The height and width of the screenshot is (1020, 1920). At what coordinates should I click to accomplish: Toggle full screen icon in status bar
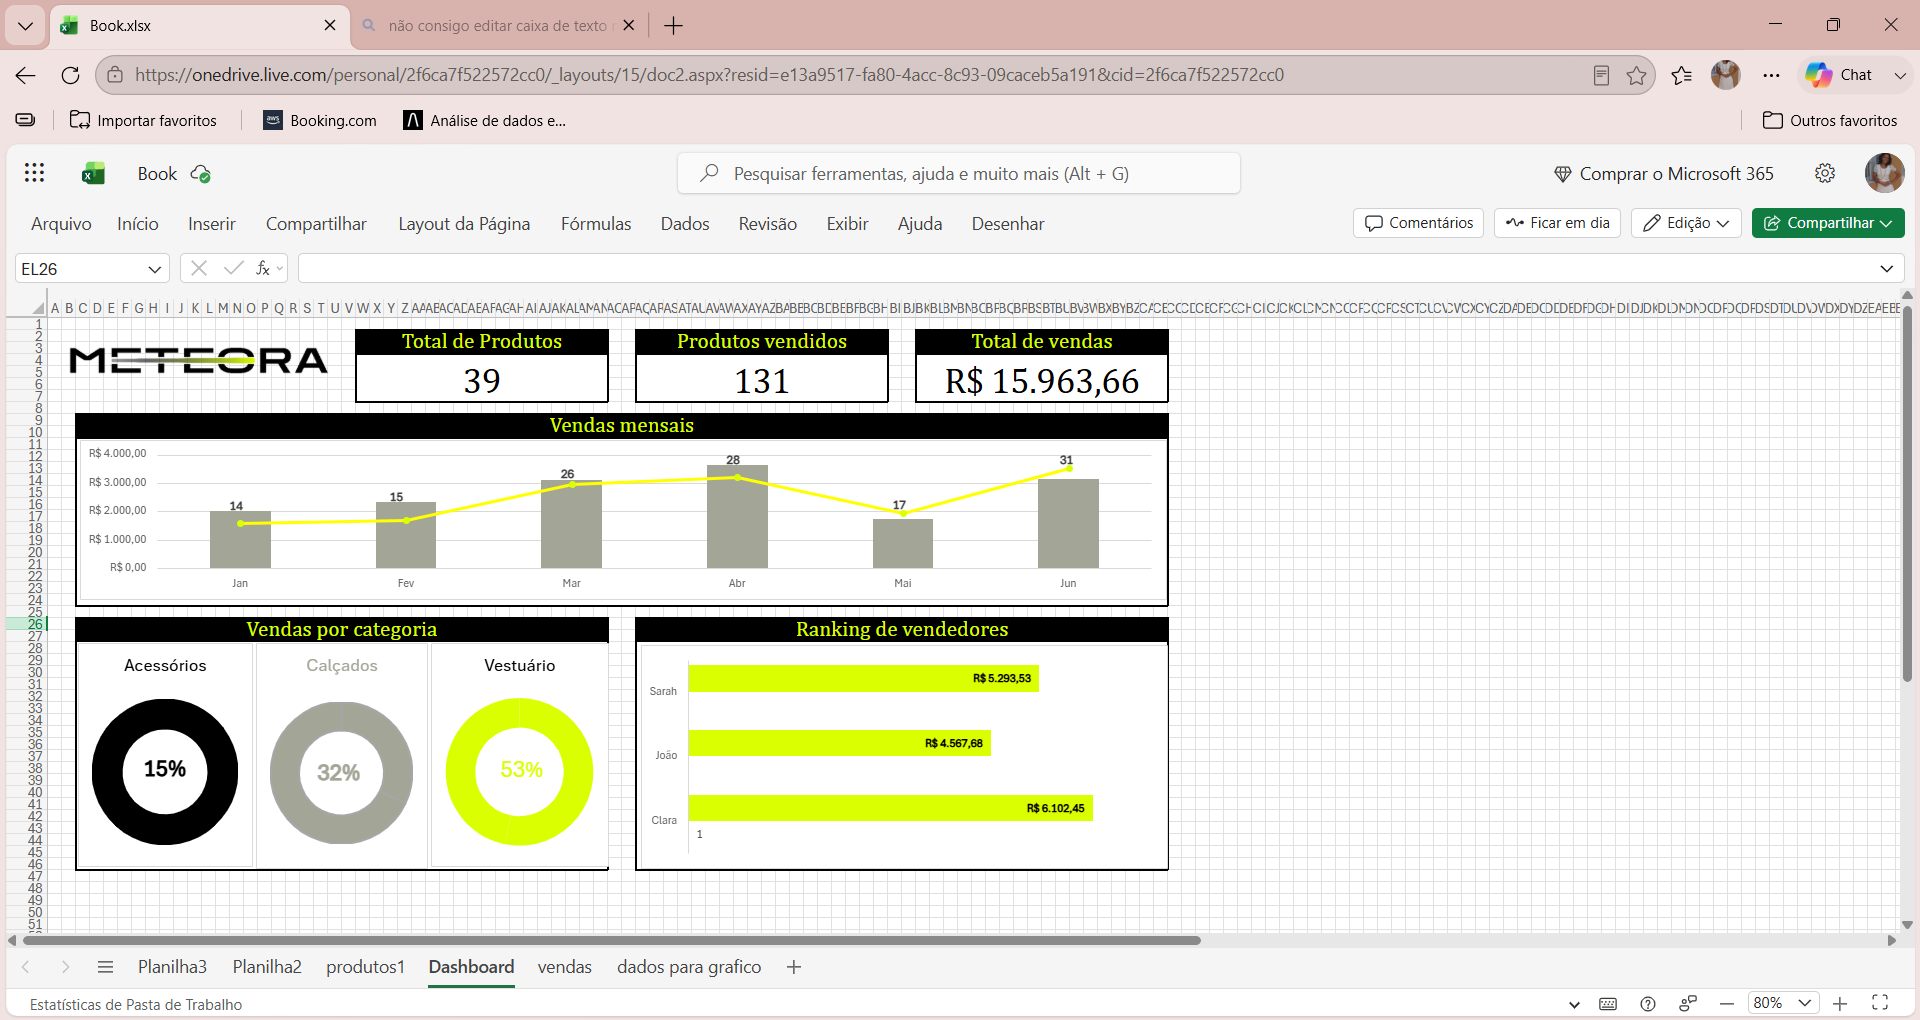[1880, 1003]
